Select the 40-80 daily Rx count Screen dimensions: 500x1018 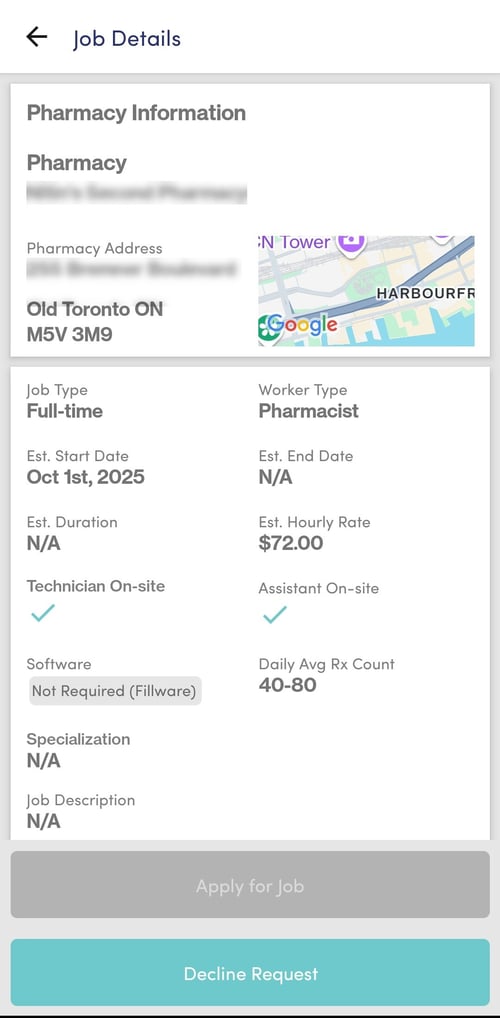click(x=288, y=684)
